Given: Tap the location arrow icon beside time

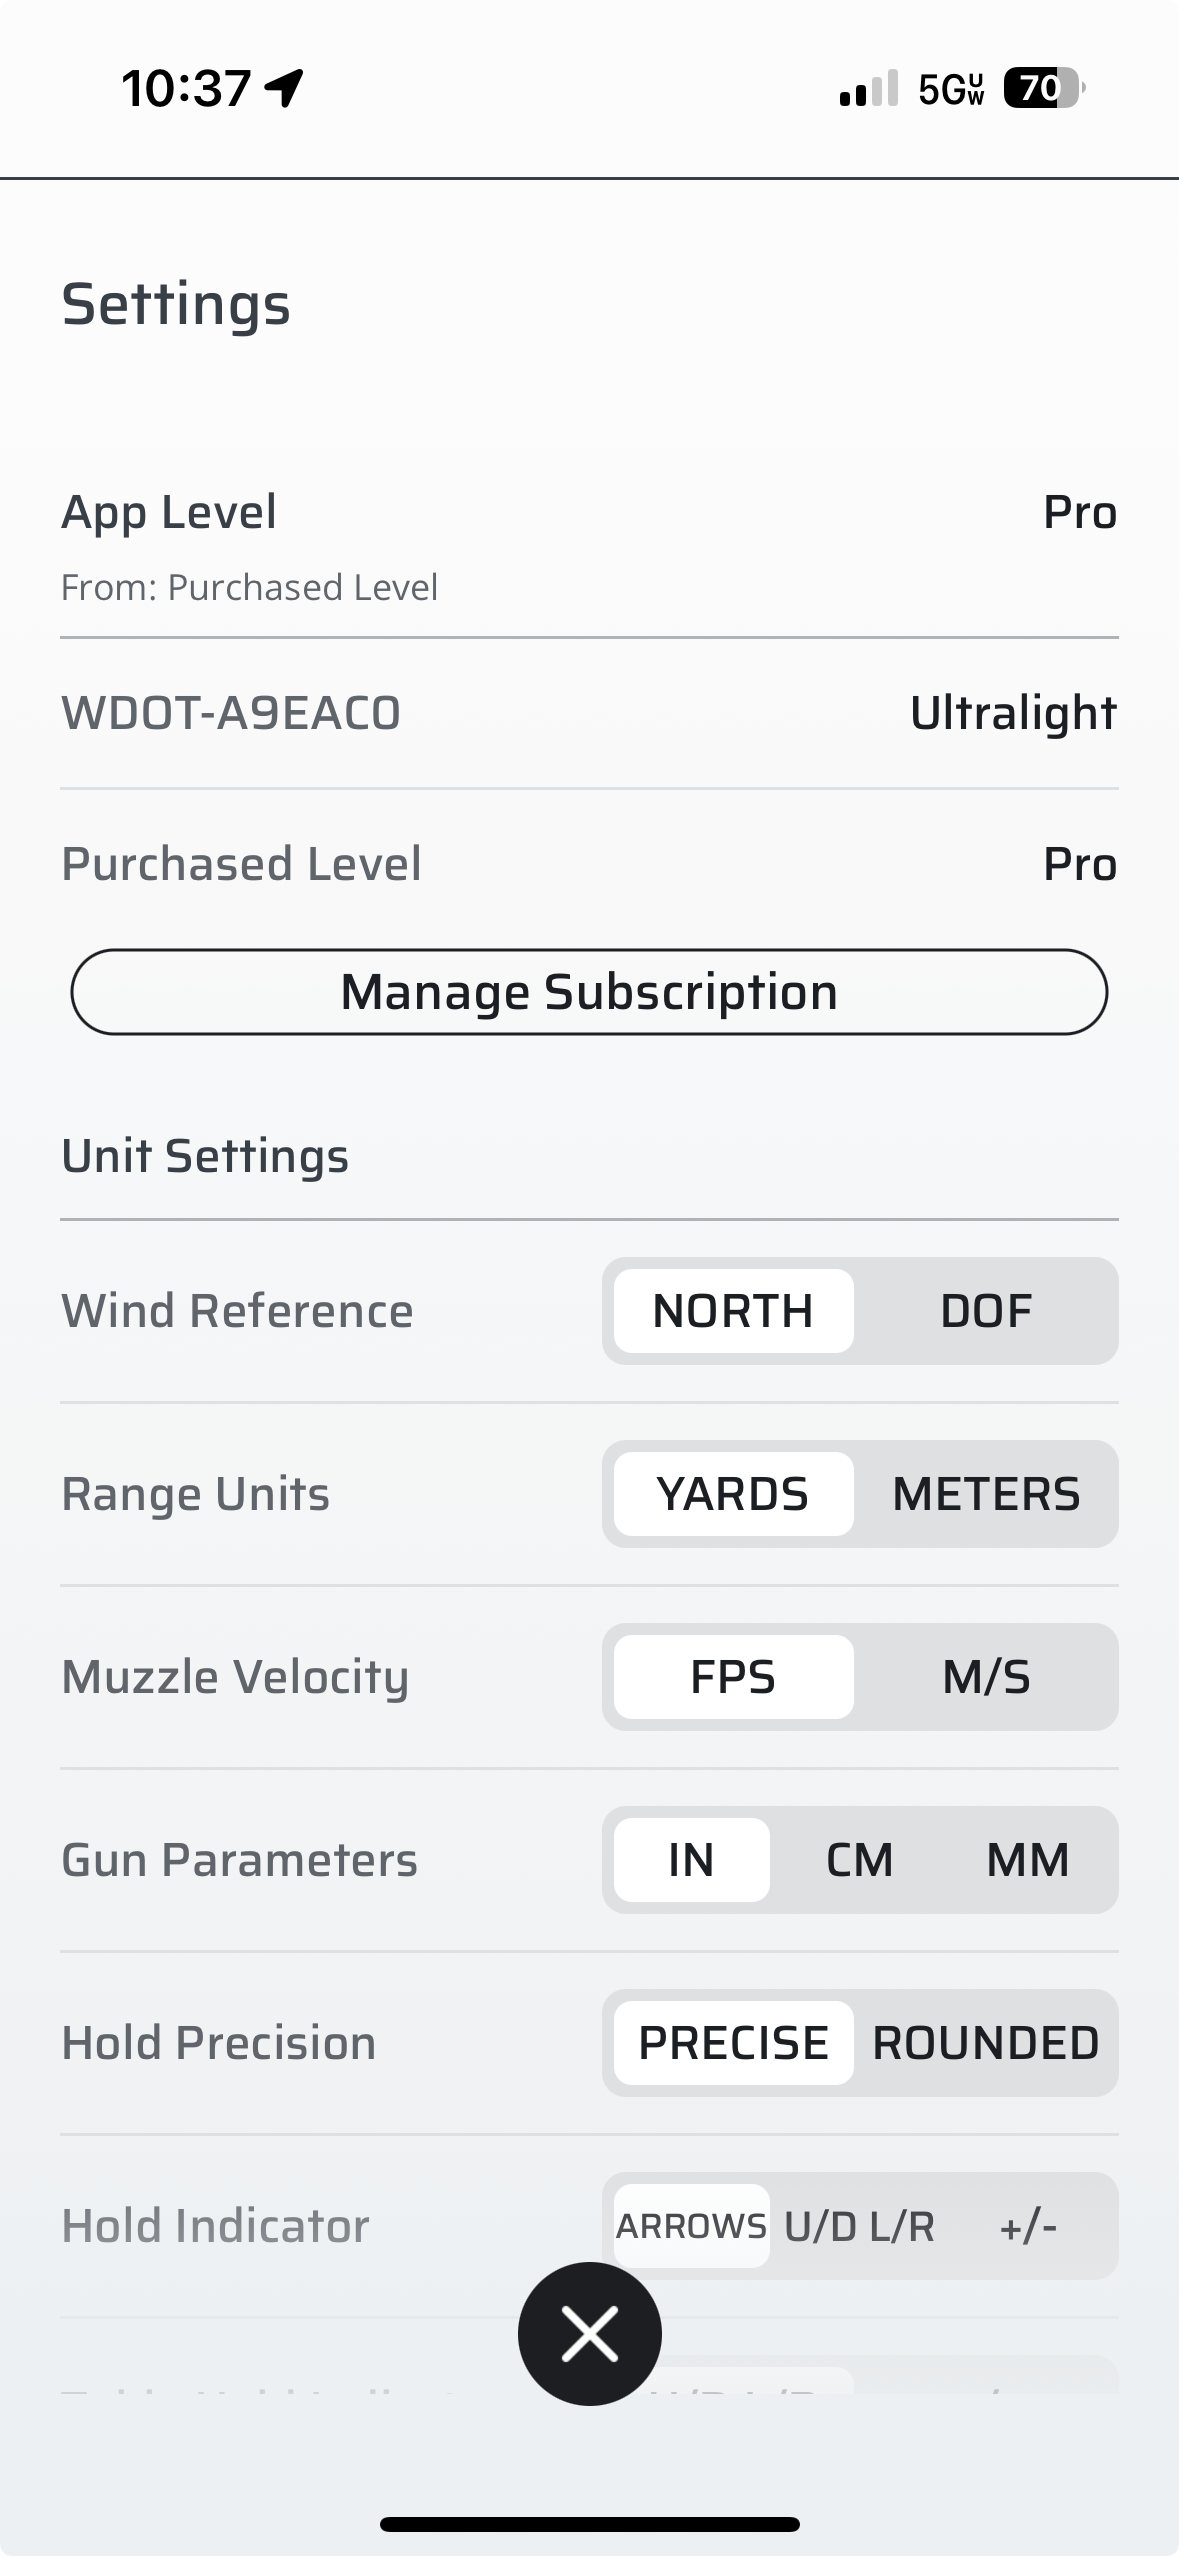Looking at the screenshot, I should [x=284, y=88].
